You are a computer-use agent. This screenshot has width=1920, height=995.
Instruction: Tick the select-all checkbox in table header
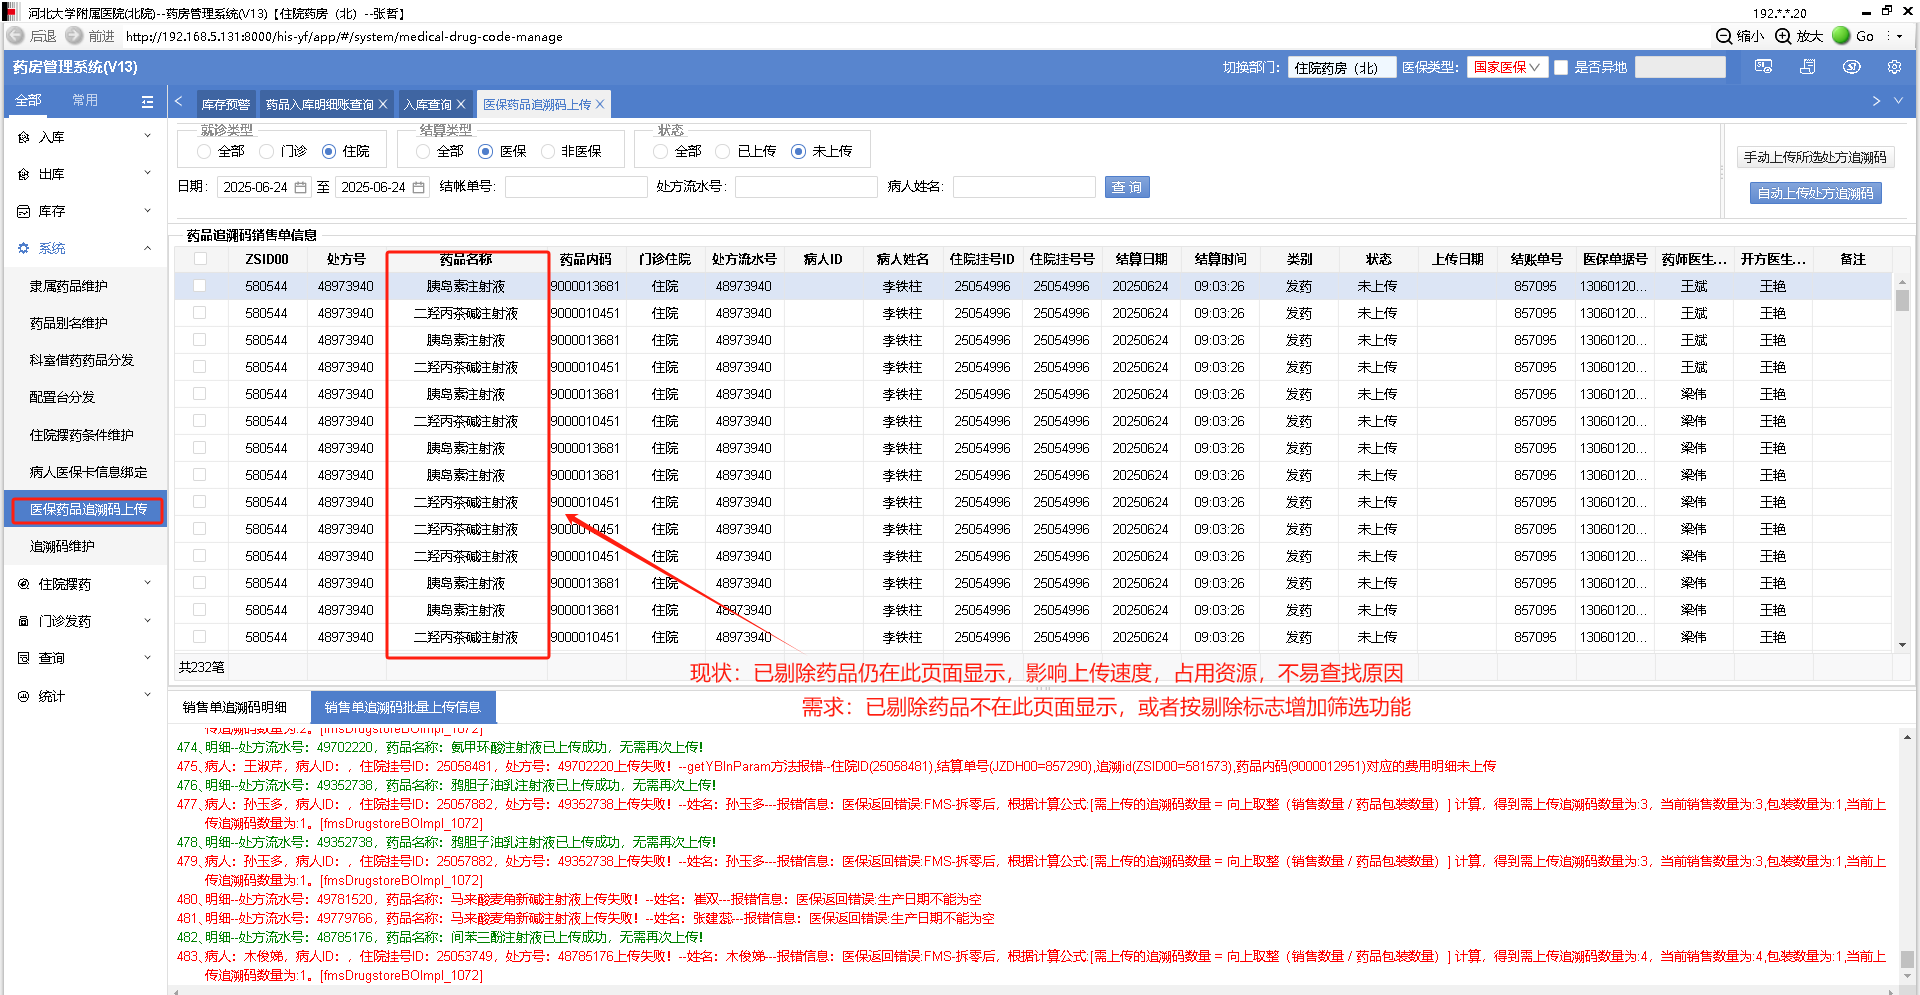pyautogui.click(x=200, y=259)
